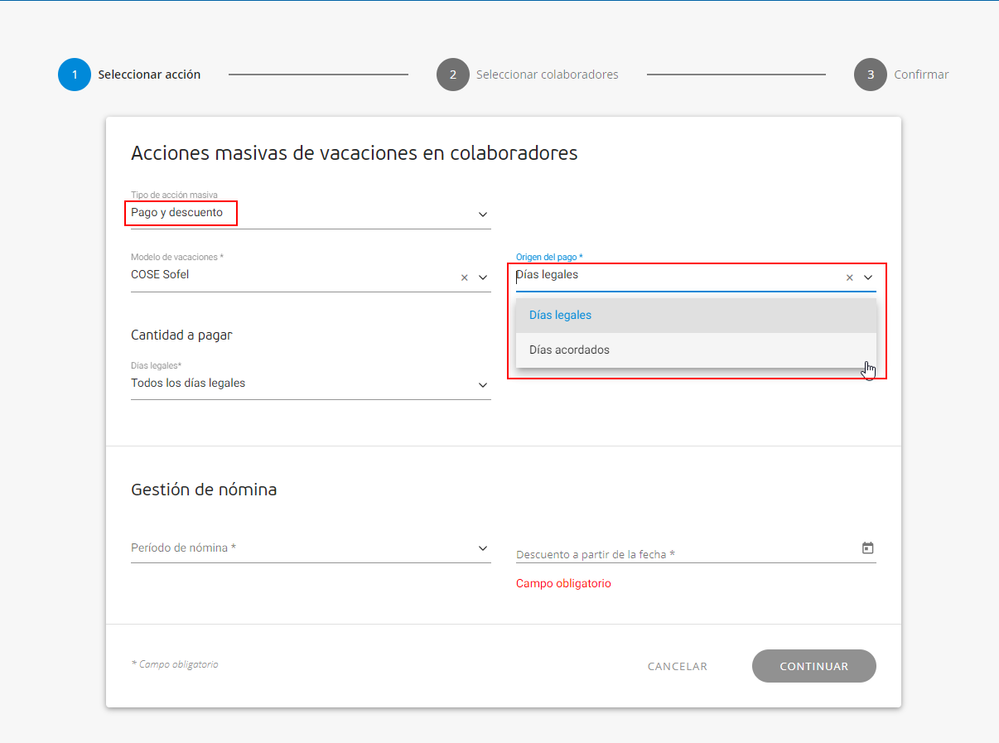Screen dimensions: 999x743
Task: Click the Seleccionar acción step label
Action: [149, 75]
